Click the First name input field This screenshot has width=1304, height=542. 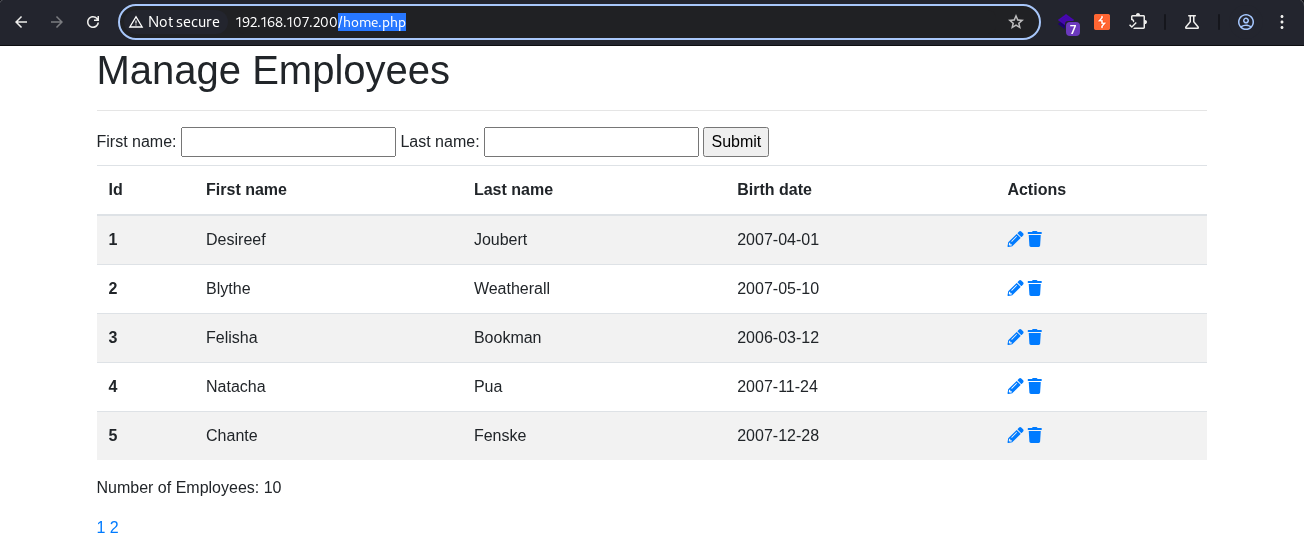click(x=288, y=142)
